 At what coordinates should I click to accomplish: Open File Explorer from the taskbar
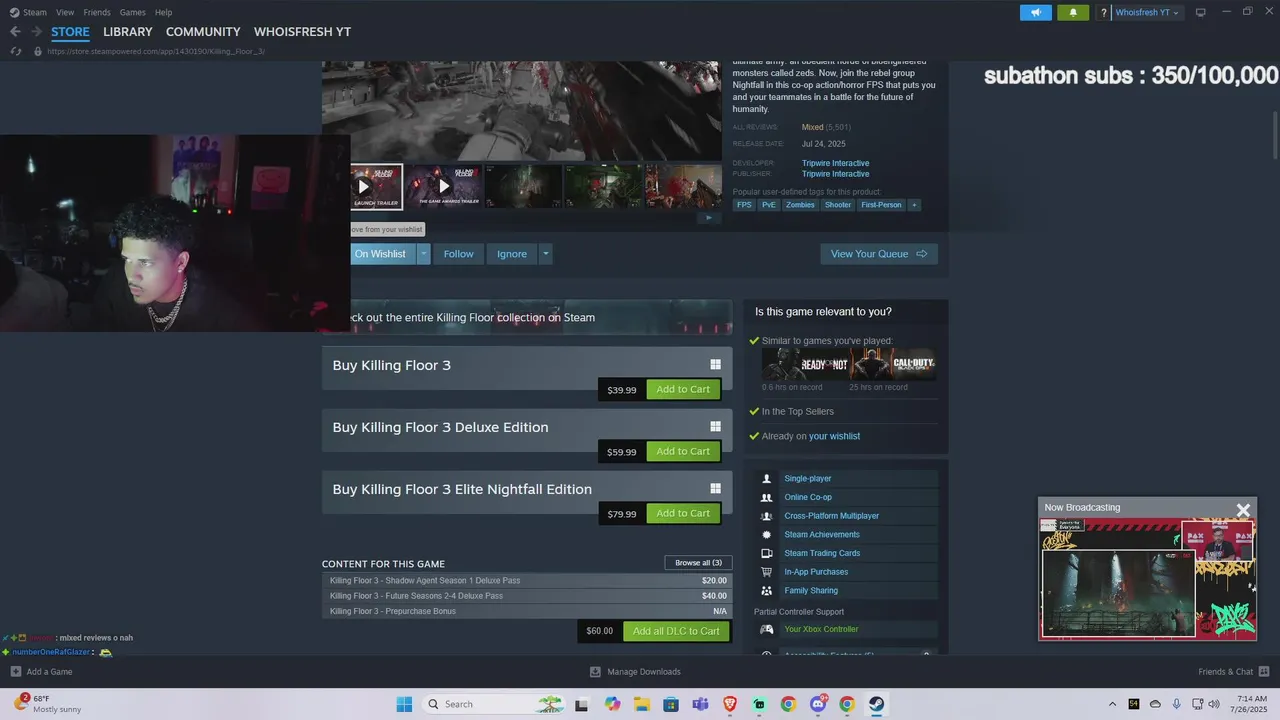click(642, 704)
